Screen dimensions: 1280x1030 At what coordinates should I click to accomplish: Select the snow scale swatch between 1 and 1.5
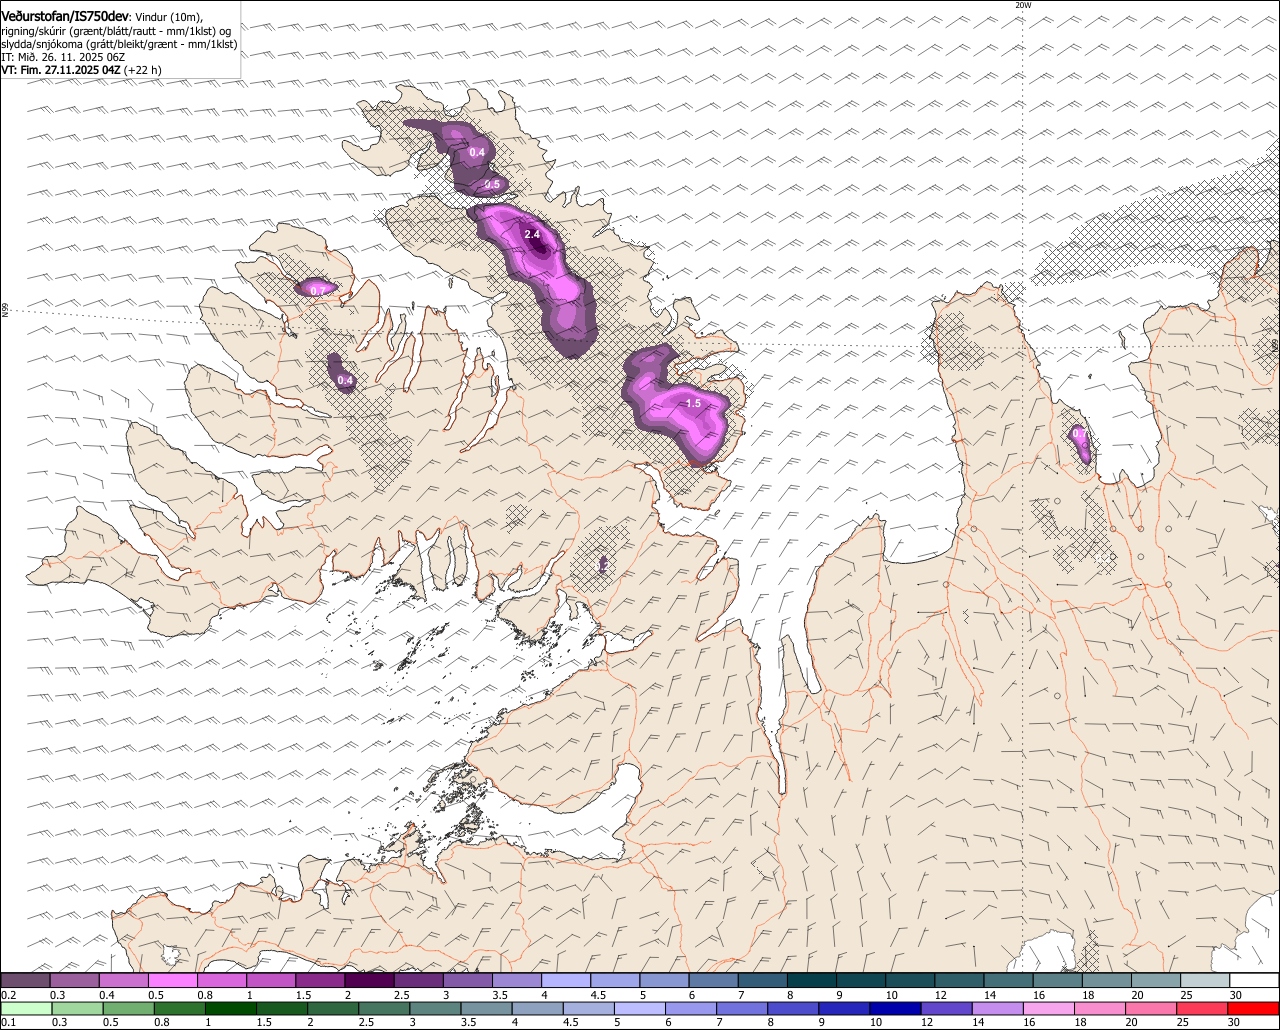271,980
